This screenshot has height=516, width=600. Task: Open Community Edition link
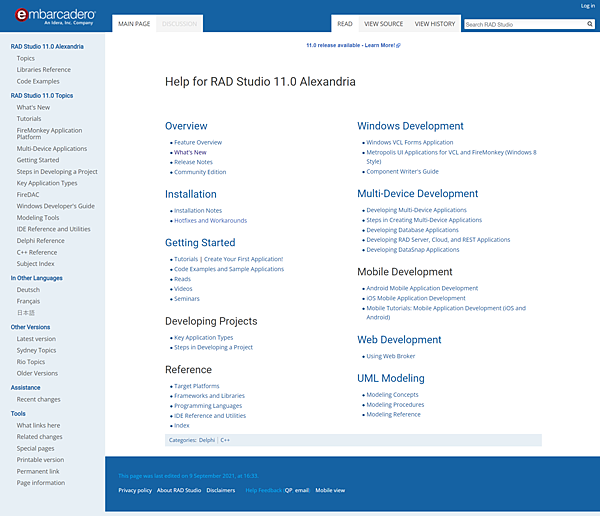point(200,172)
